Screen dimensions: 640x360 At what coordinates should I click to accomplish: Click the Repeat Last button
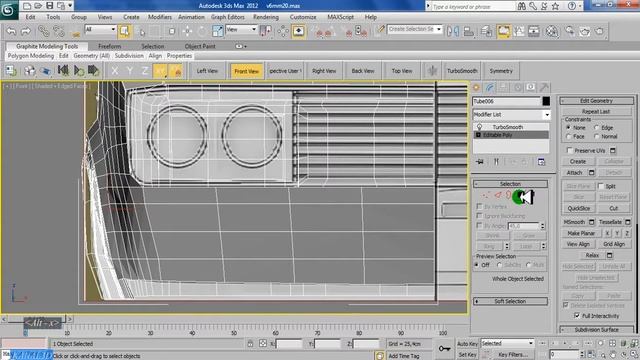point(596,111)
